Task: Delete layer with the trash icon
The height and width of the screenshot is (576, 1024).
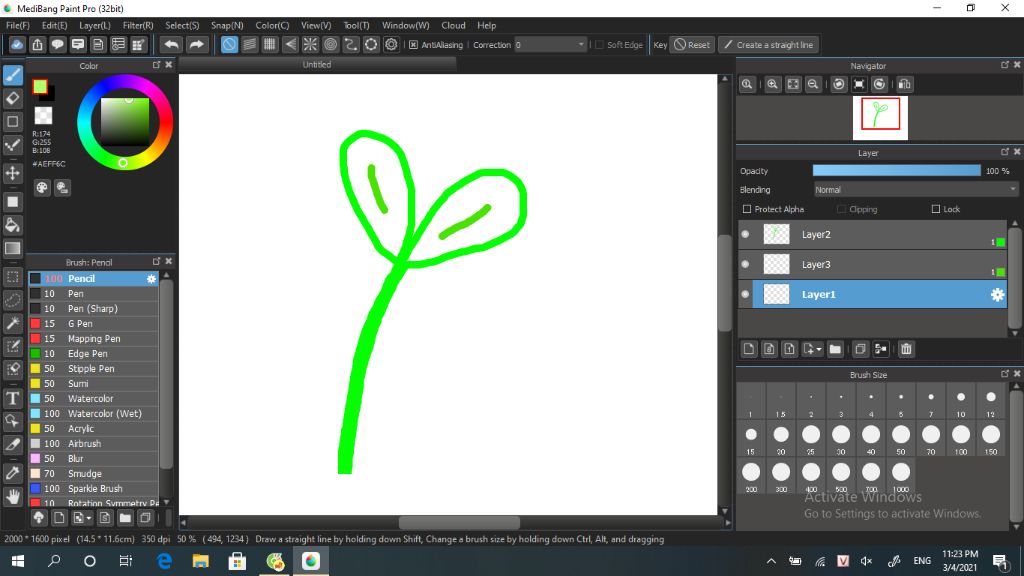Action: (906, 349)
